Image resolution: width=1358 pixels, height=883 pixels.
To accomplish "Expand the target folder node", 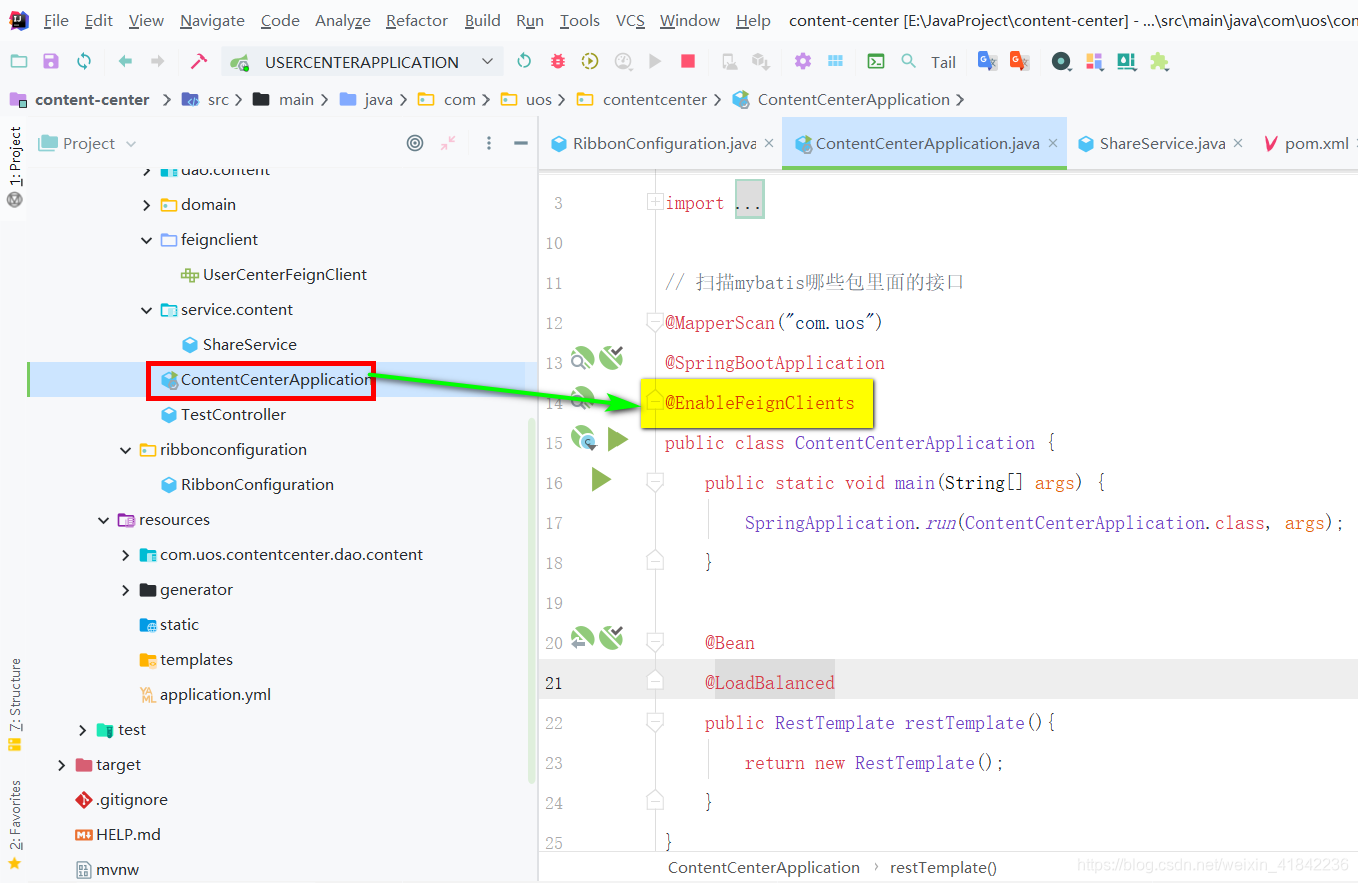I will 62,765.
